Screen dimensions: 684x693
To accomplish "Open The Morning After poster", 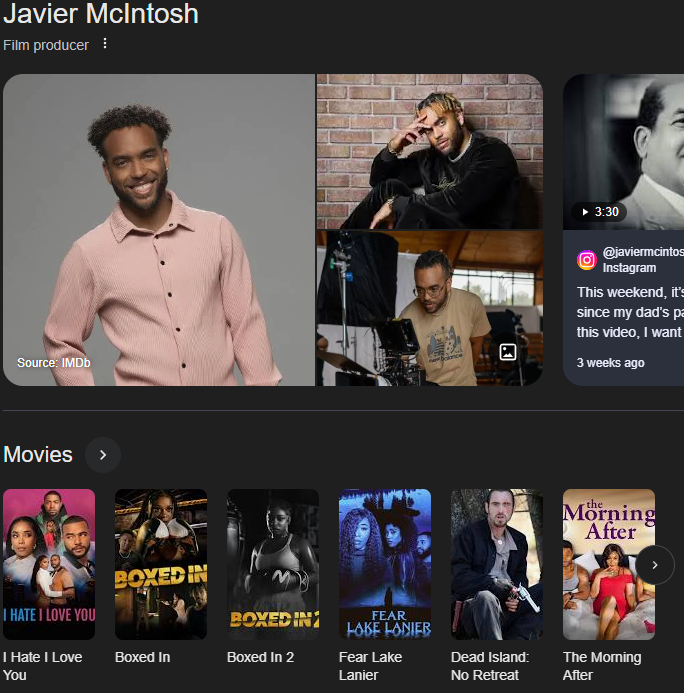I will [609, 564].
